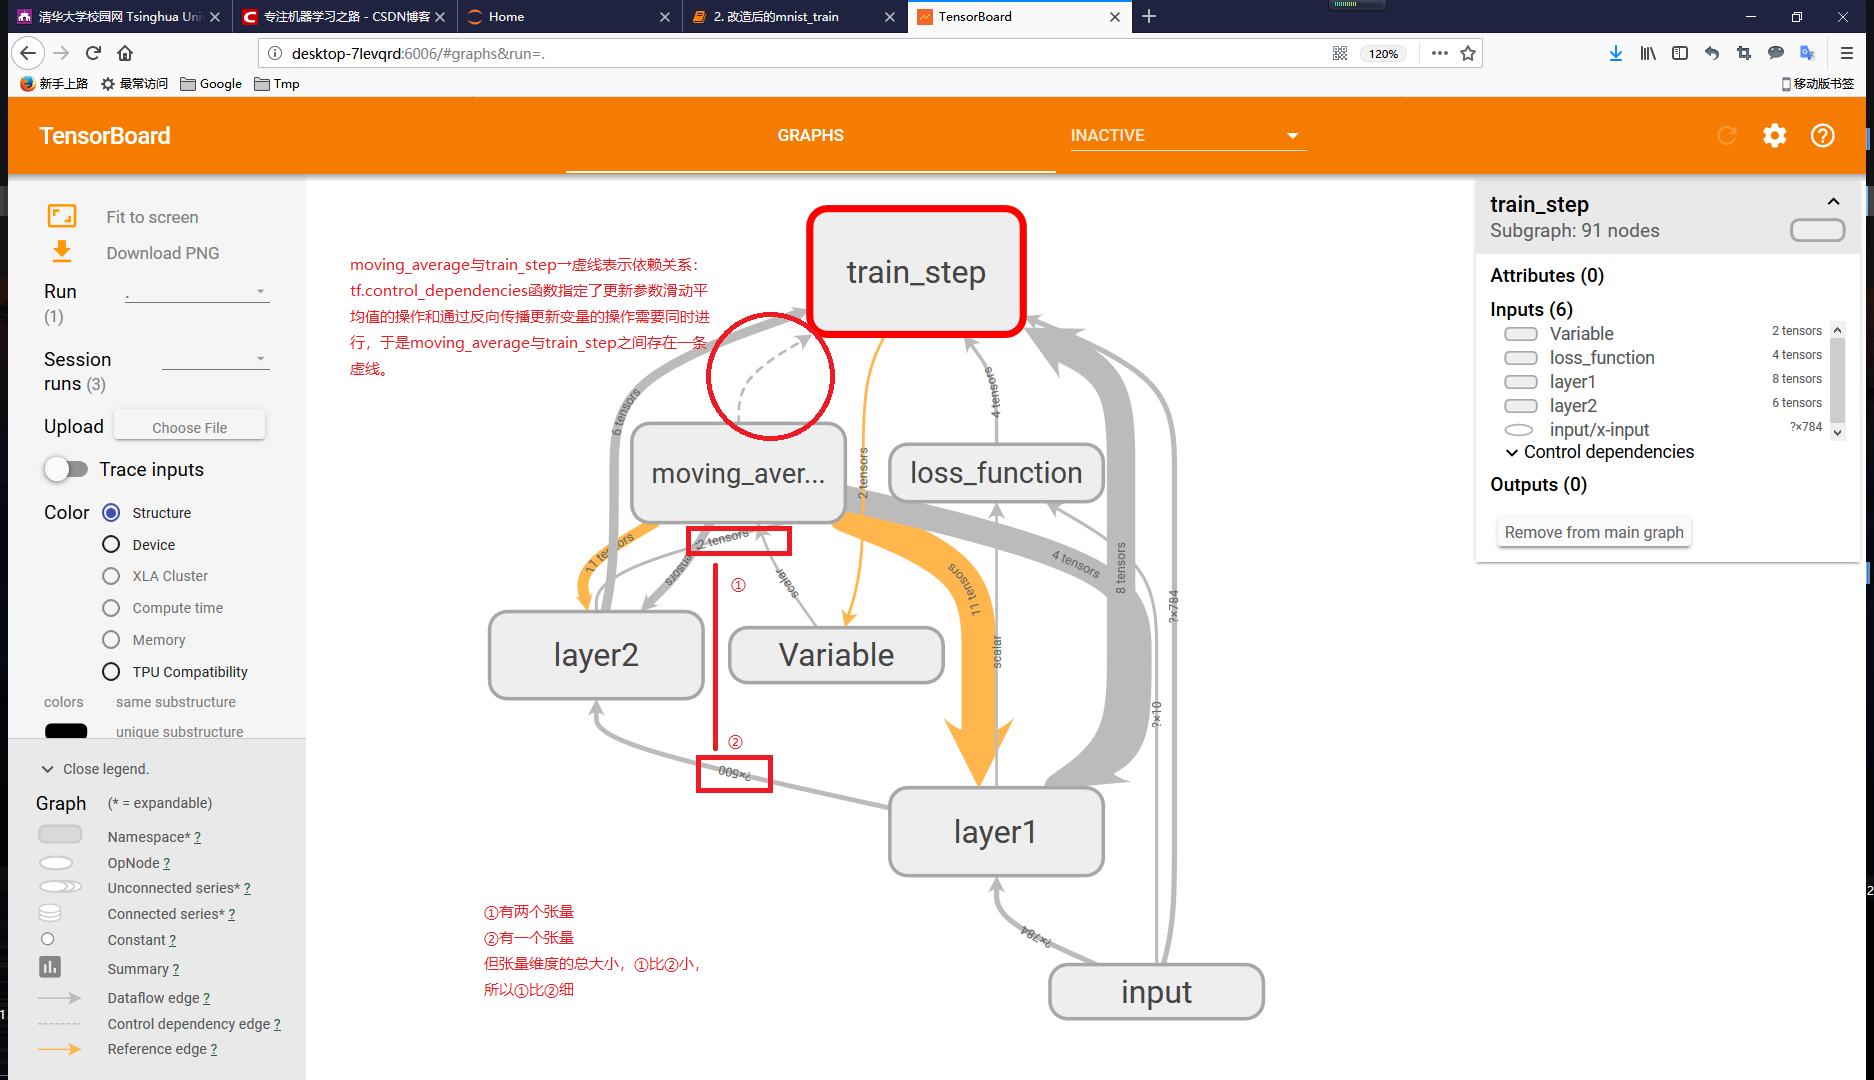The width and height of the screenshot is (1874, 1080).
Task: Select the Device color option
Action: (x=111, y=544)
